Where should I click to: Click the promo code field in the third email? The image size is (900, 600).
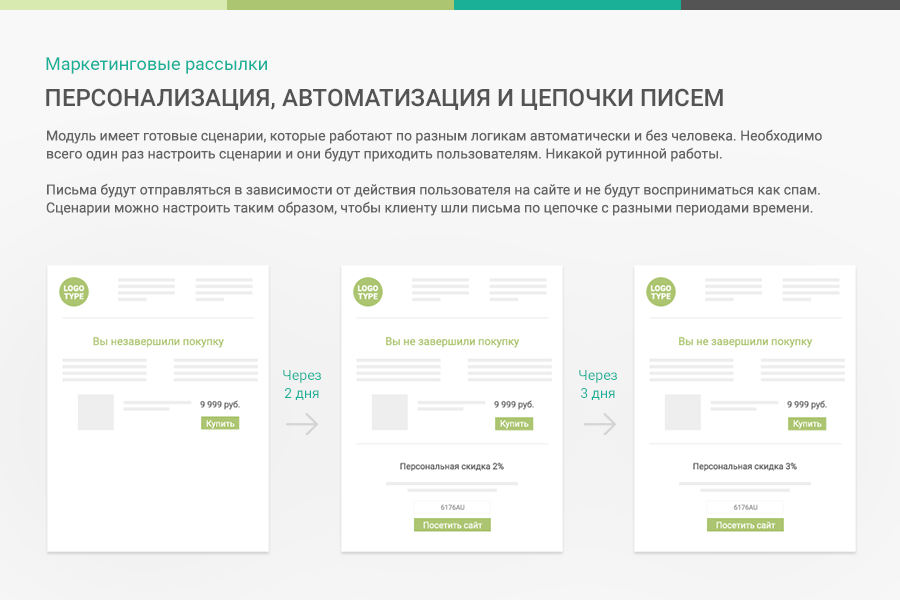(745, 505)
